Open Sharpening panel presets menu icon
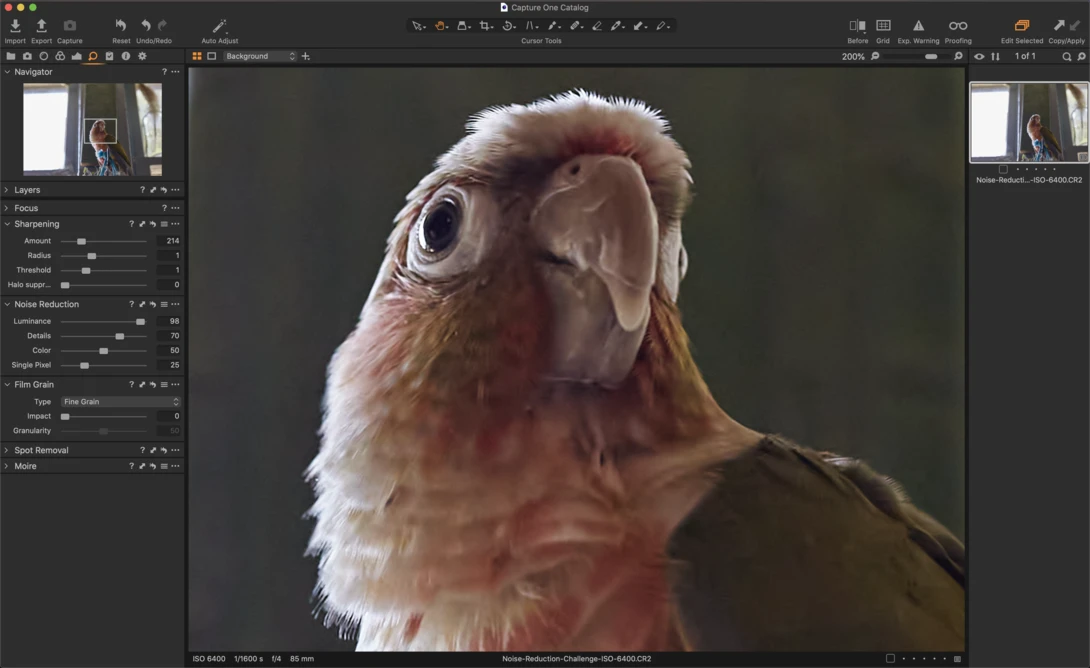The image size is (1090, 668). [164, 224]
